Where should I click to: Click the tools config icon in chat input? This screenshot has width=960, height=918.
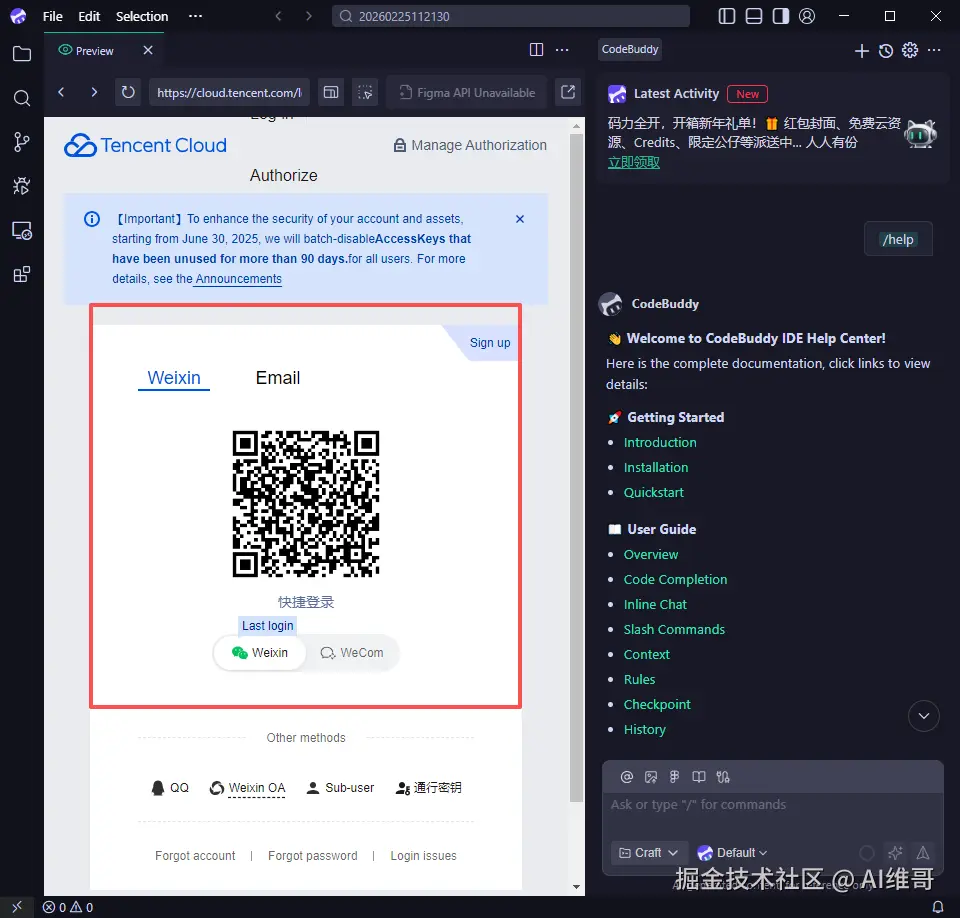pos(723,777)
